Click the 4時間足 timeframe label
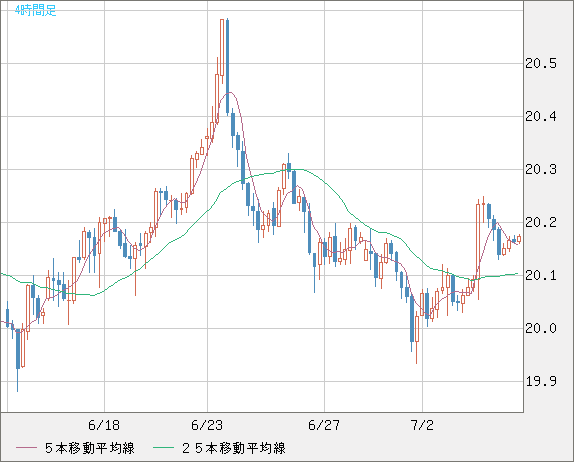Viewport: 574px width, 462px height. click(36, 10)
